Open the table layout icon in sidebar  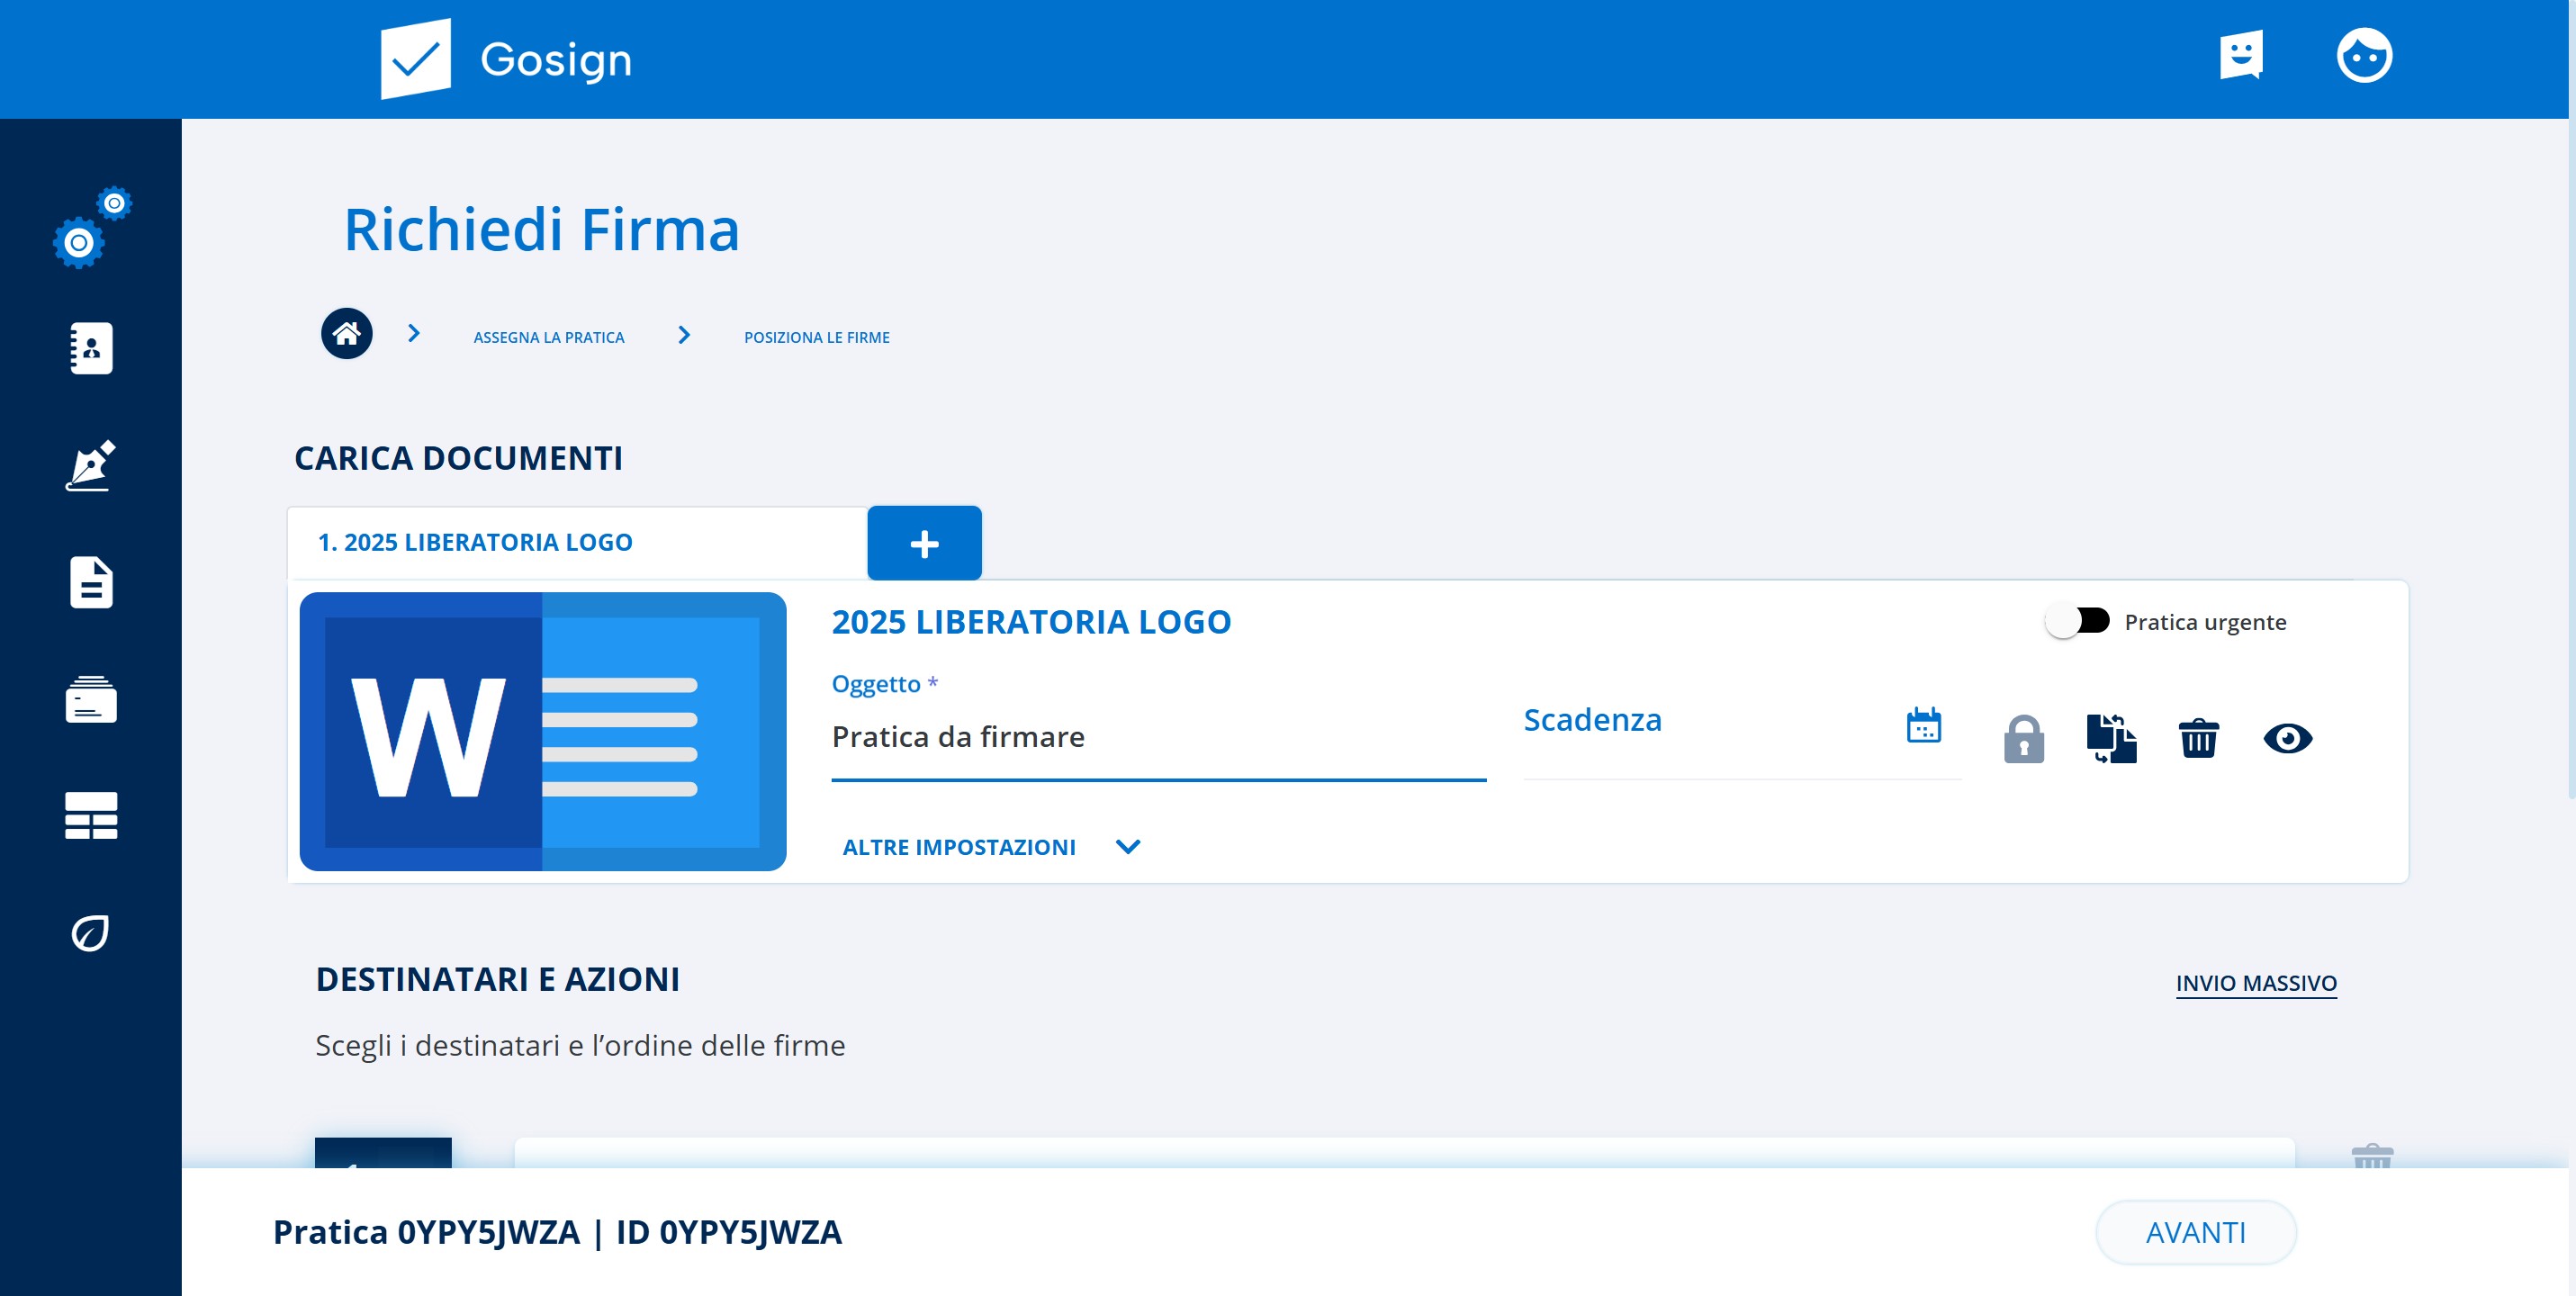(91, 815)
